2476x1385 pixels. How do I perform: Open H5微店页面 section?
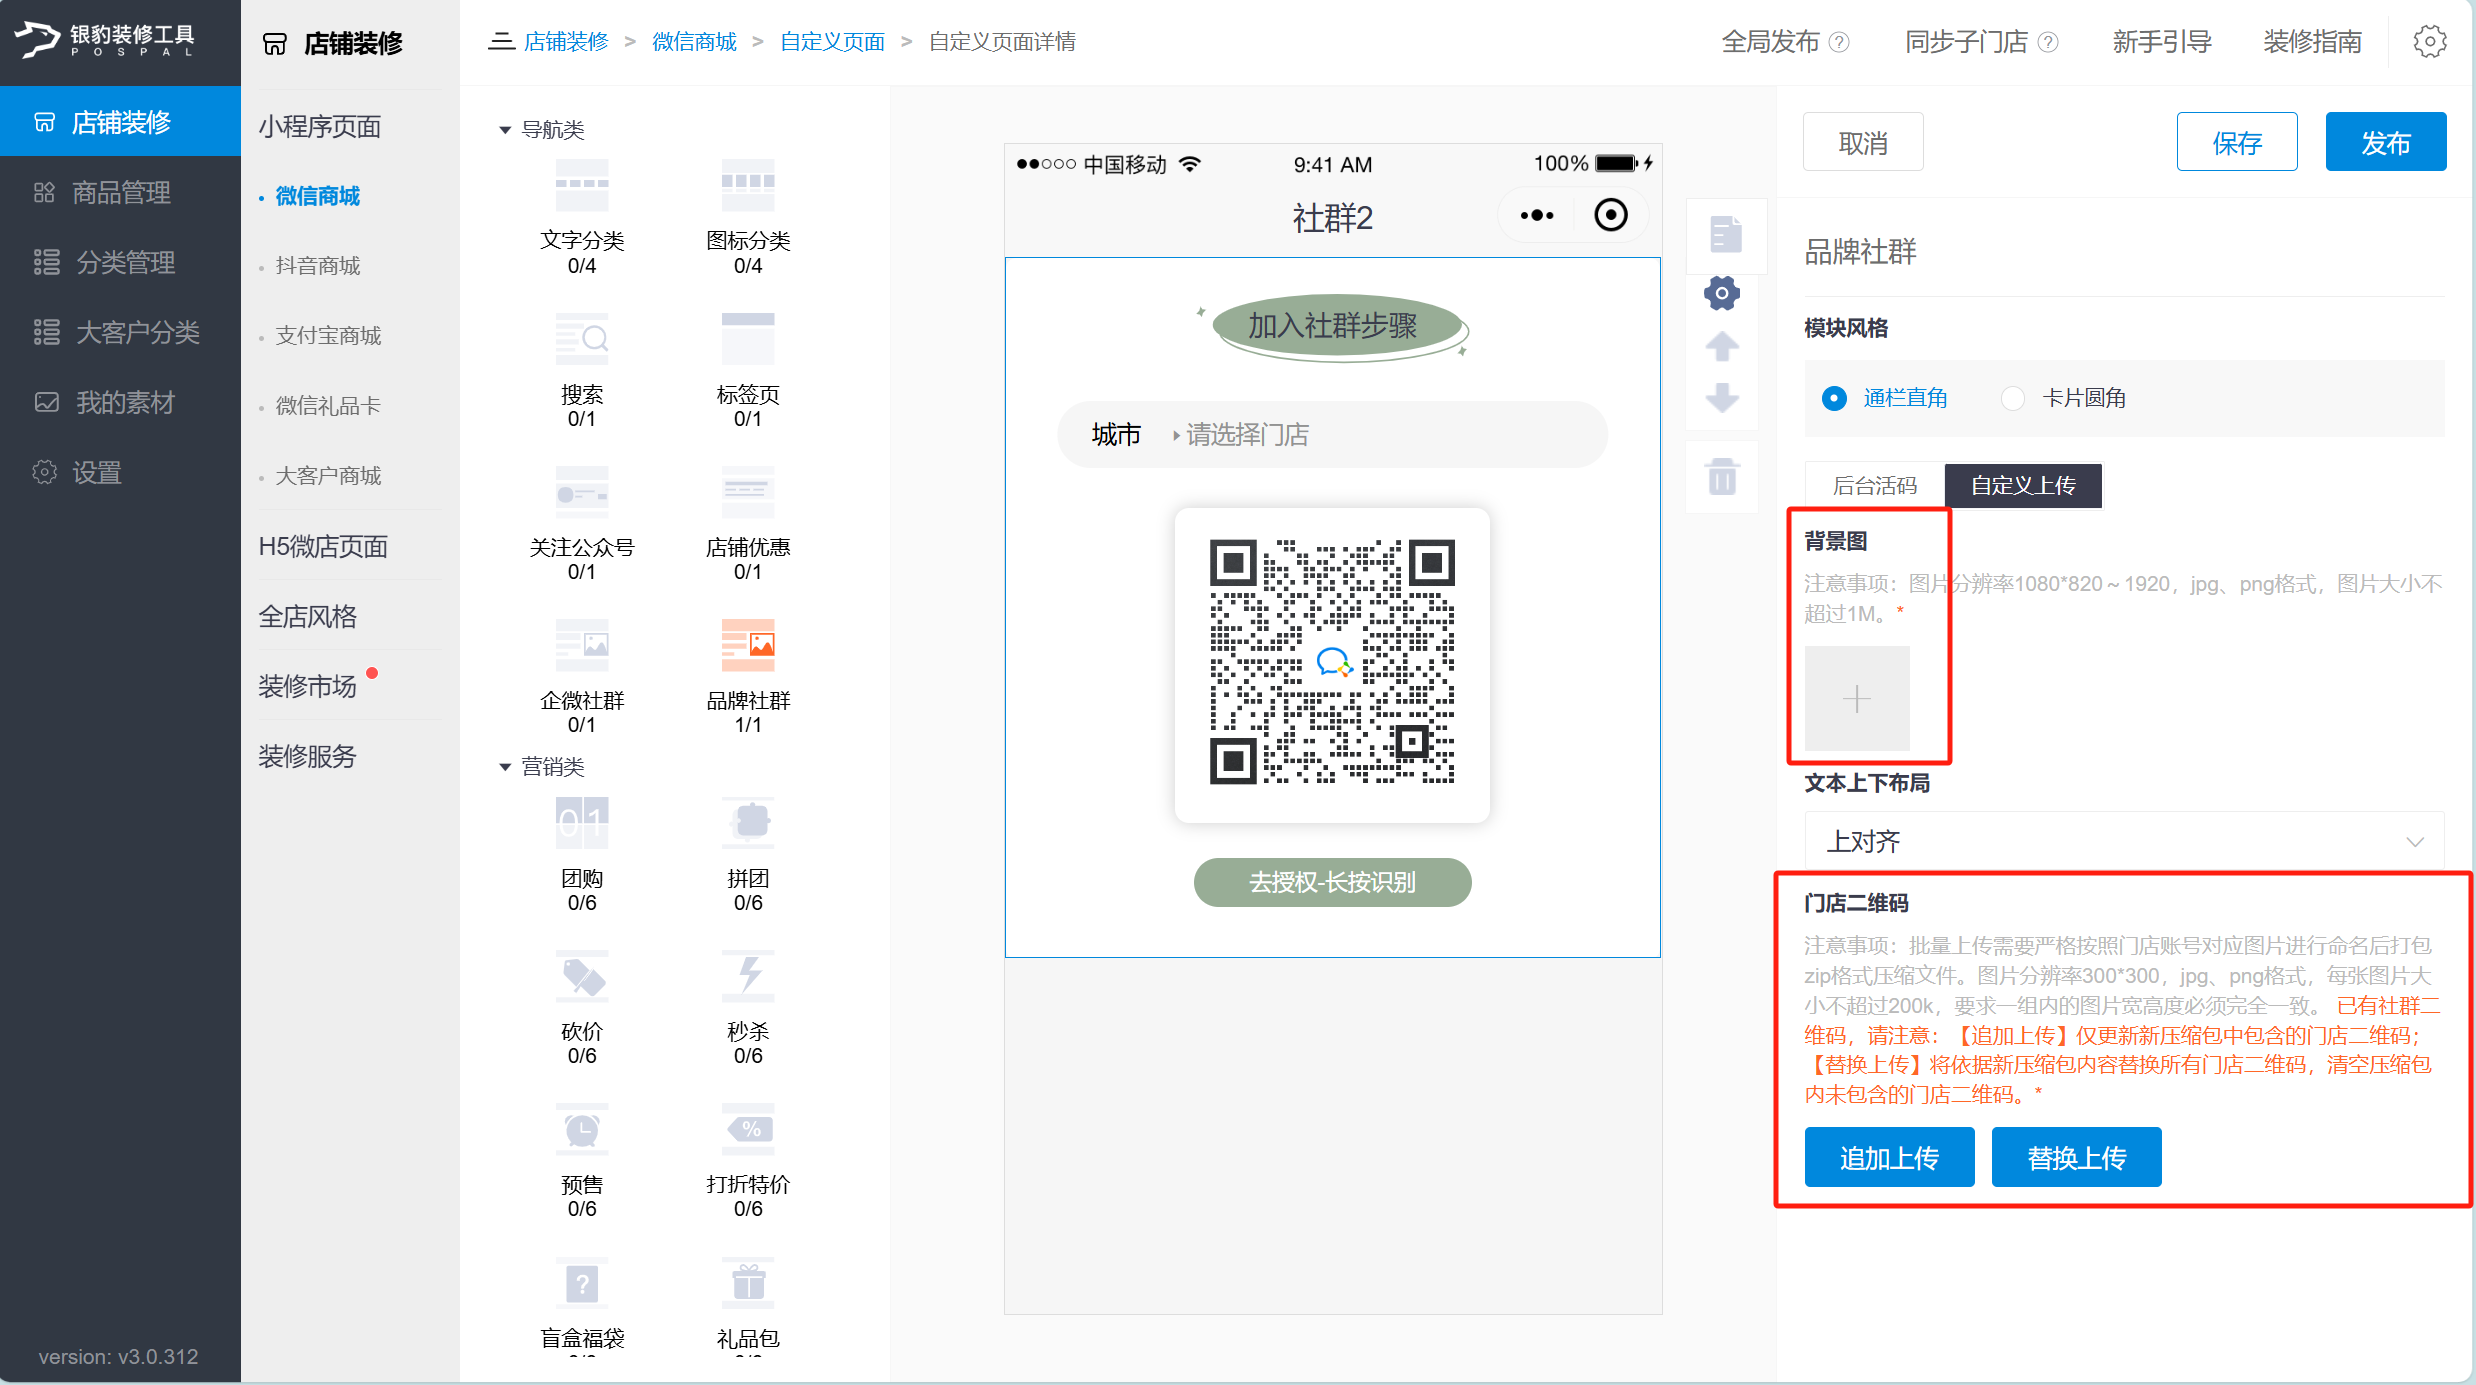(x=323, y=546)
